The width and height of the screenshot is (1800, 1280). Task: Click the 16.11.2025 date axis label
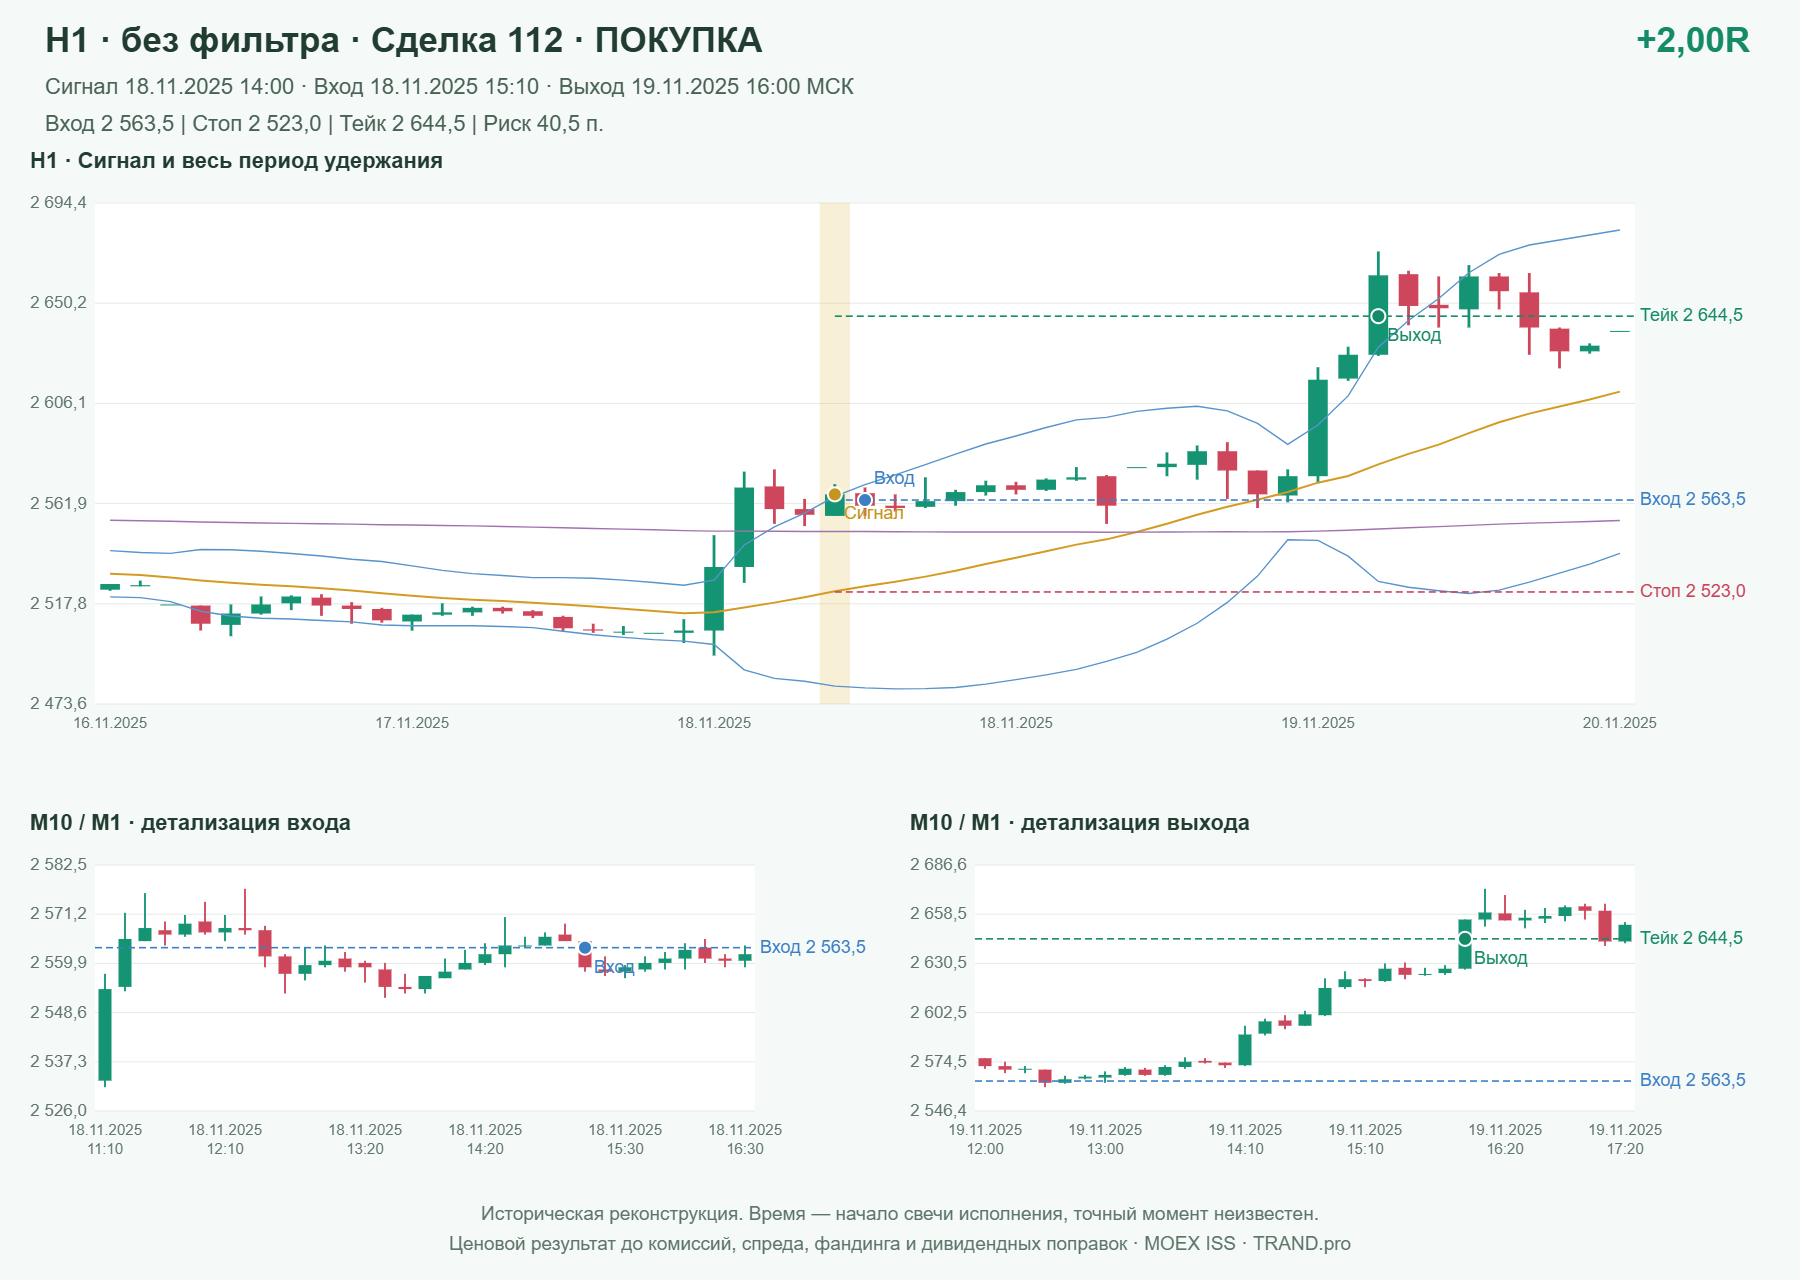(x=110, y=723)
